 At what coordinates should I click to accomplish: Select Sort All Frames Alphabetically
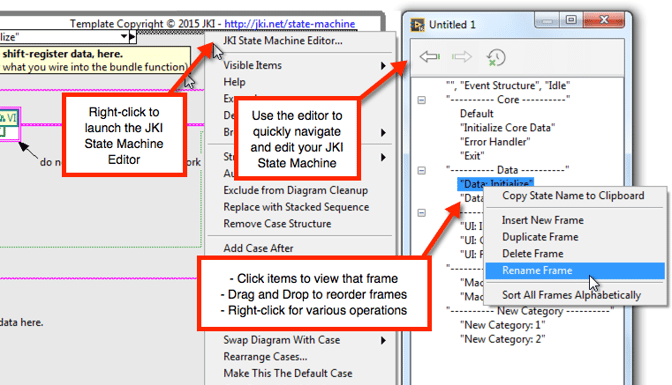pos(571,295)
